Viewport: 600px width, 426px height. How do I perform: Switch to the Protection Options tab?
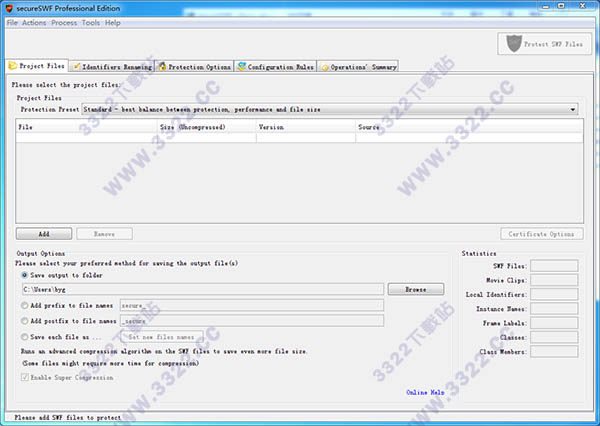pos(195,67)
